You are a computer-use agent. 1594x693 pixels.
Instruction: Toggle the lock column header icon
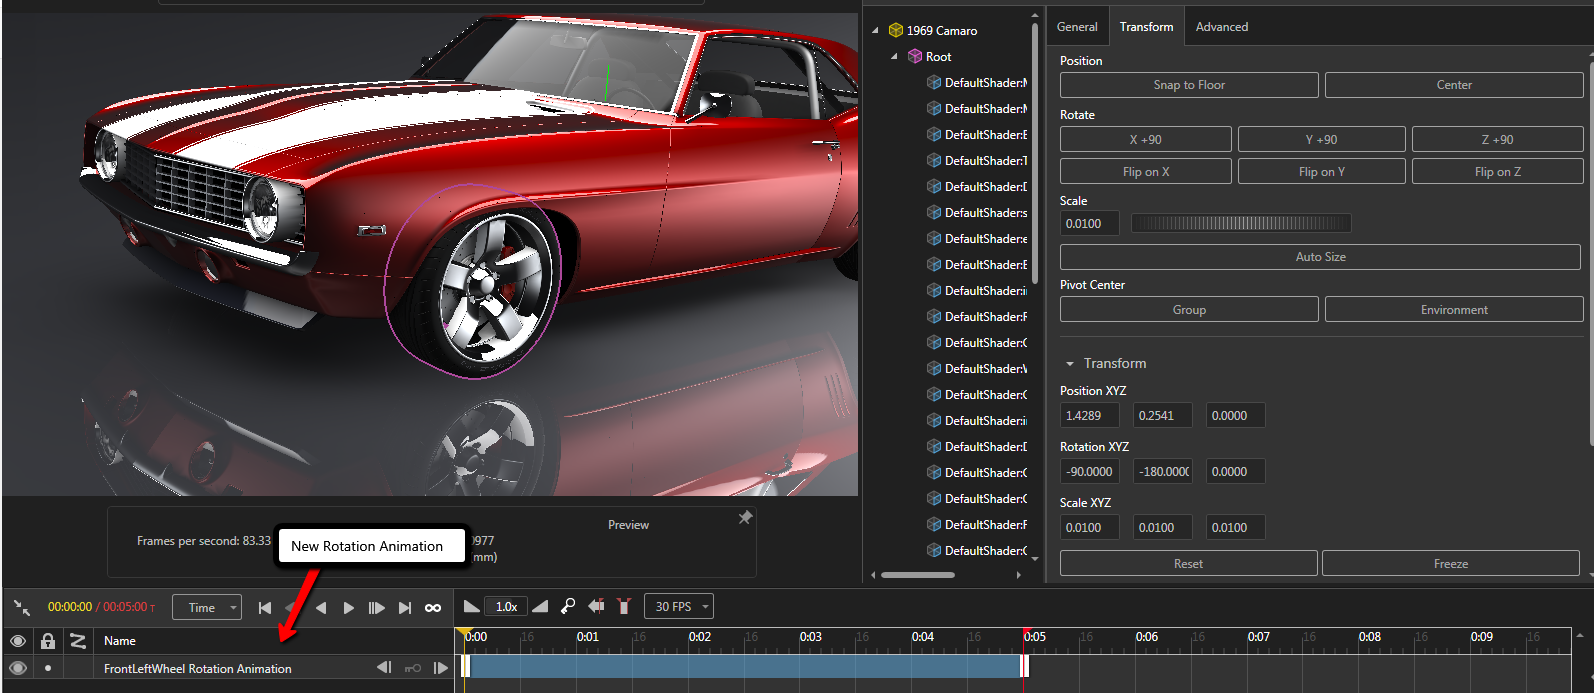click(x=47, y=640)
